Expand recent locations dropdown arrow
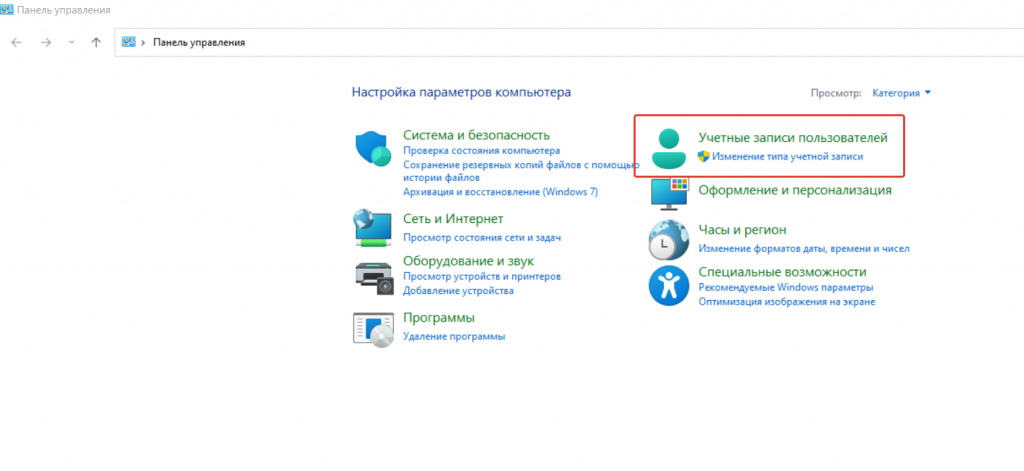1024x471 pixels. [x=71, y=42]
